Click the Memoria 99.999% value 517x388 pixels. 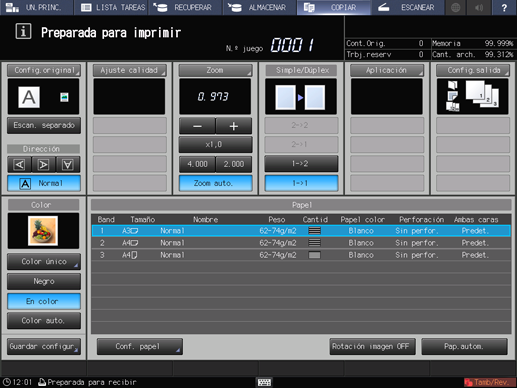pos(499,43)
